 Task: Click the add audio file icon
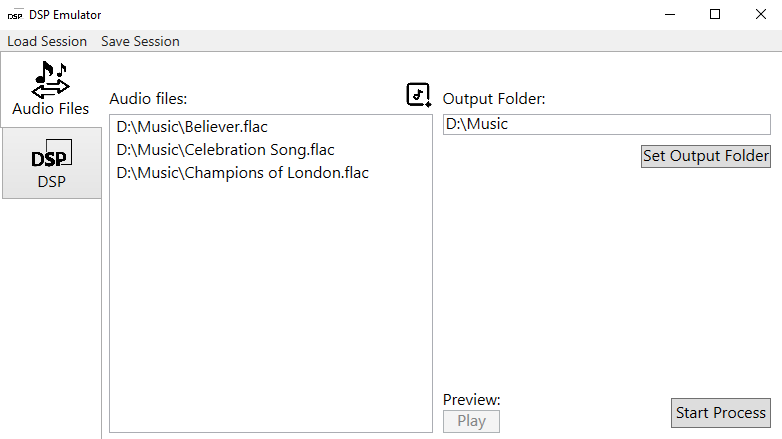[x=418, y=95]
